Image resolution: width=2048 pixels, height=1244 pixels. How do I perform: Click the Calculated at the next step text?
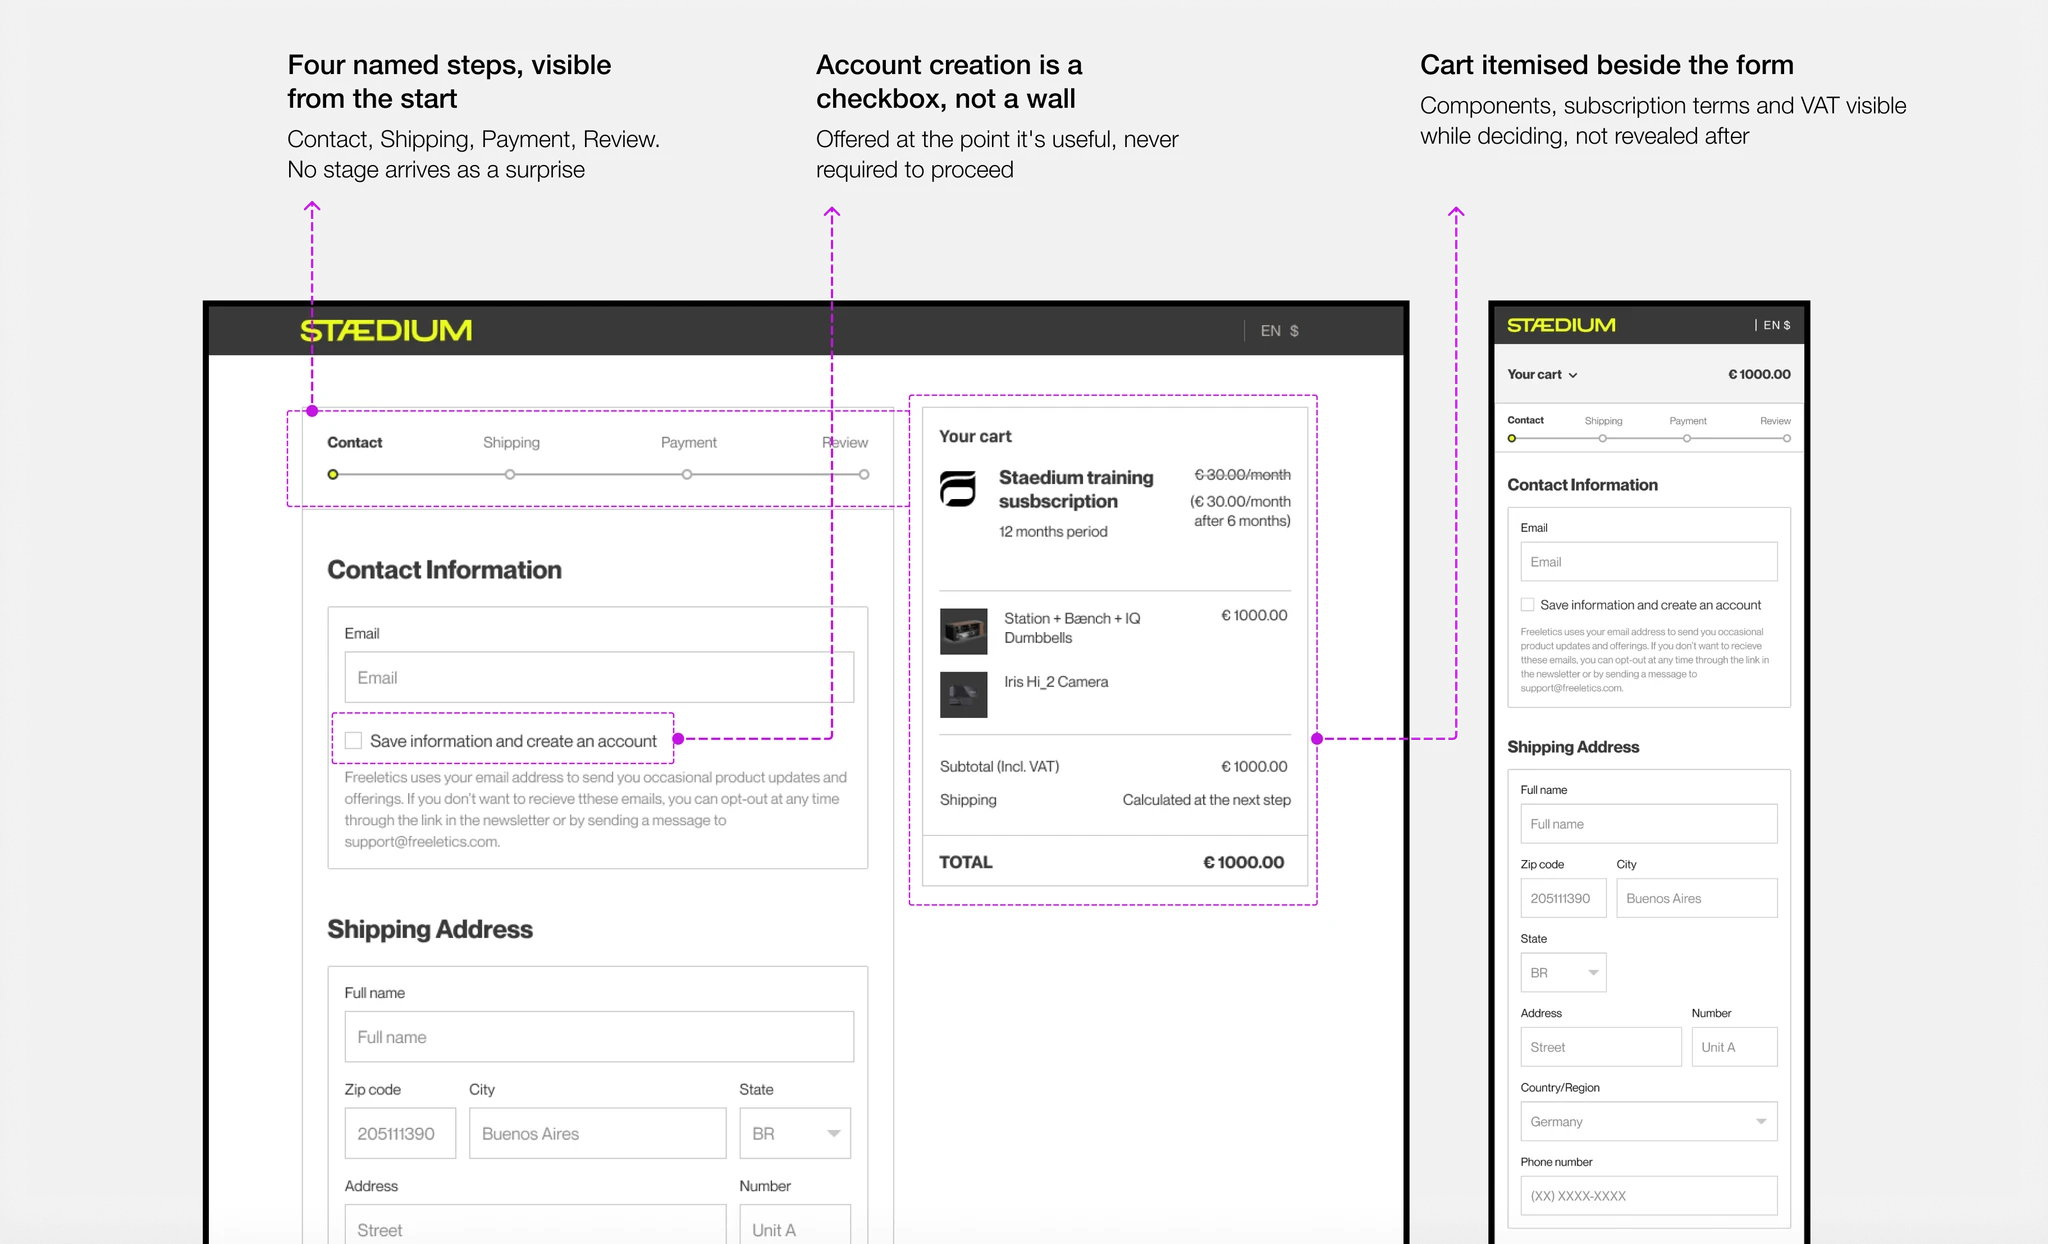point(1206,799)
